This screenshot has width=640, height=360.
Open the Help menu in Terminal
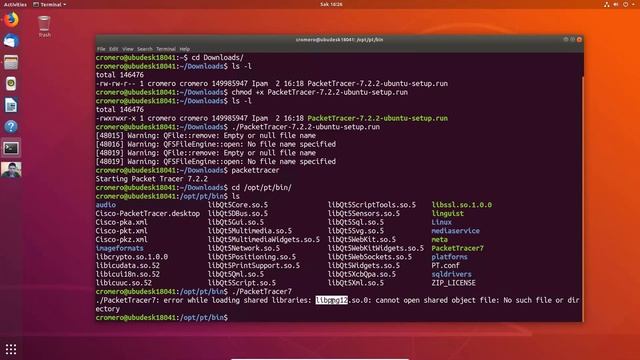pos(184,49)
